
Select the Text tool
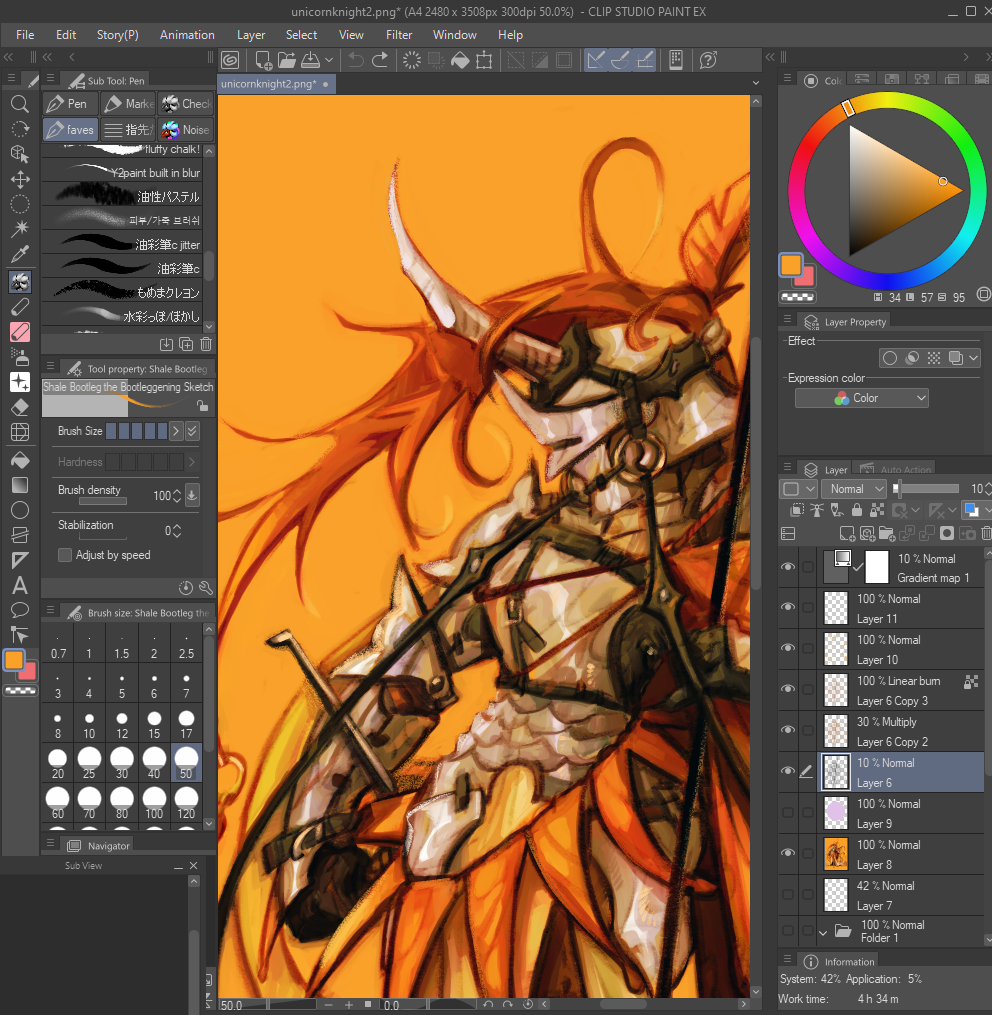pyautogui.click(x=19, y=586)
